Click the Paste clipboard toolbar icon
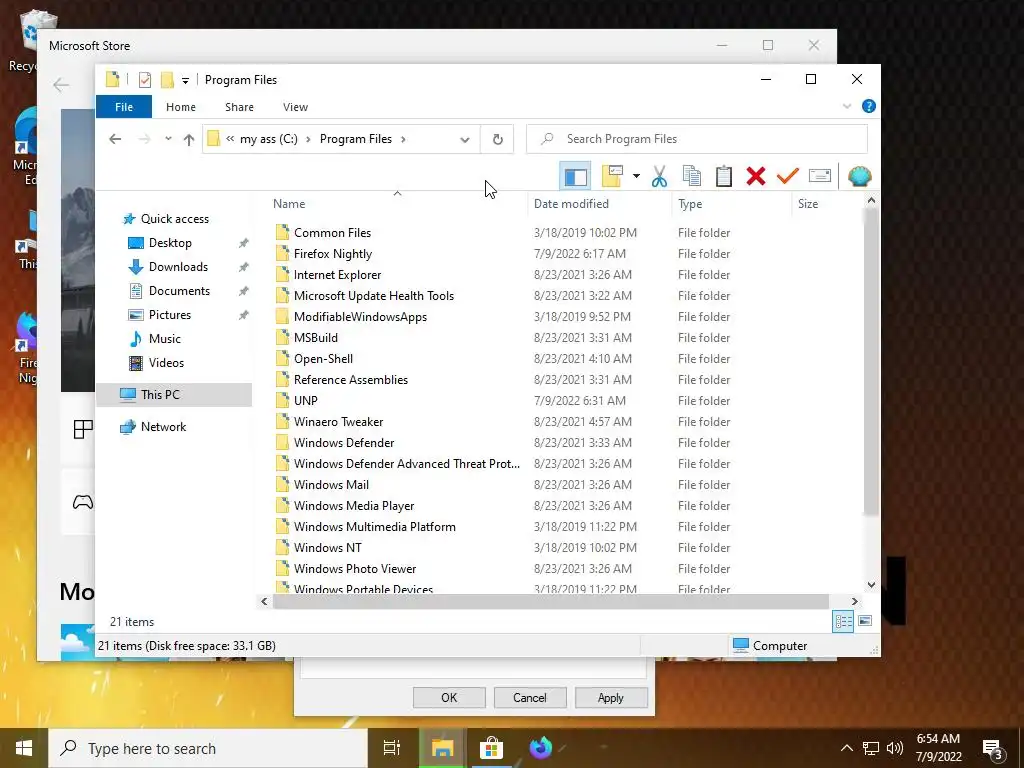Image resolution: width=1024 pixels, height=768 pixels. [724, 176]
